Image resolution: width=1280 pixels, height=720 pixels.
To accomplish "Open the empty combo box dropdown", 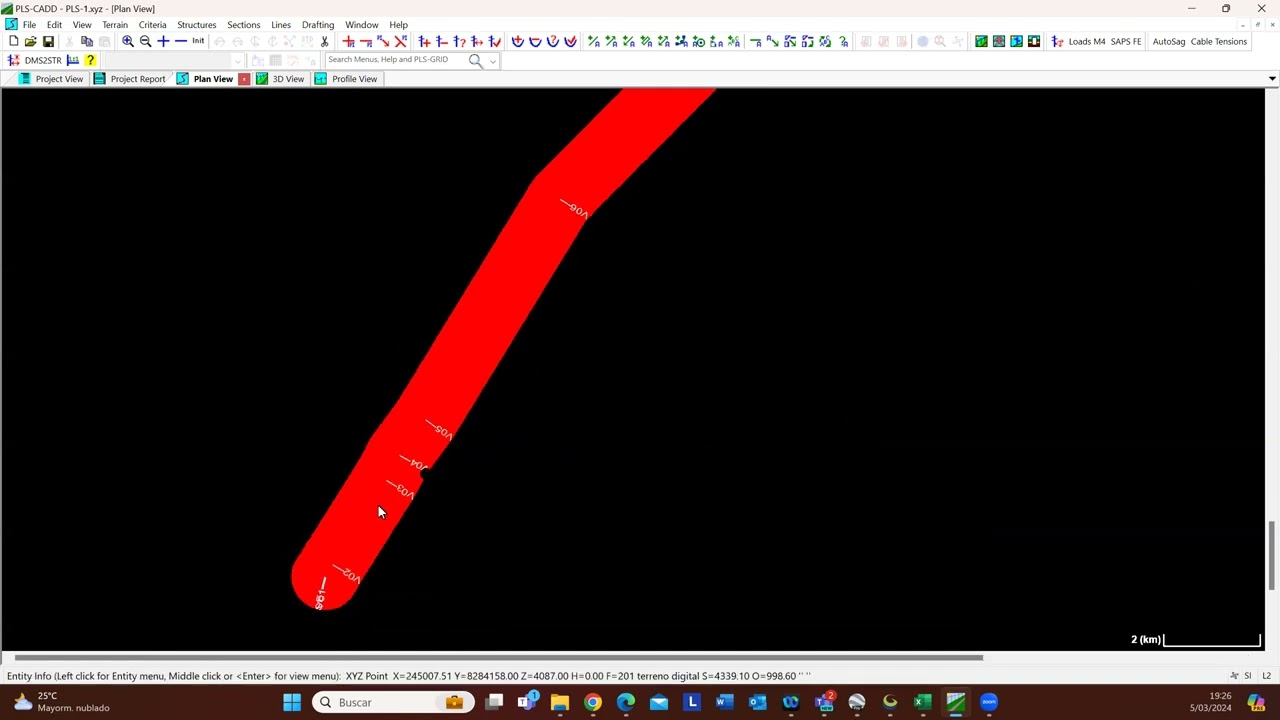I will (x=237, y=61).
